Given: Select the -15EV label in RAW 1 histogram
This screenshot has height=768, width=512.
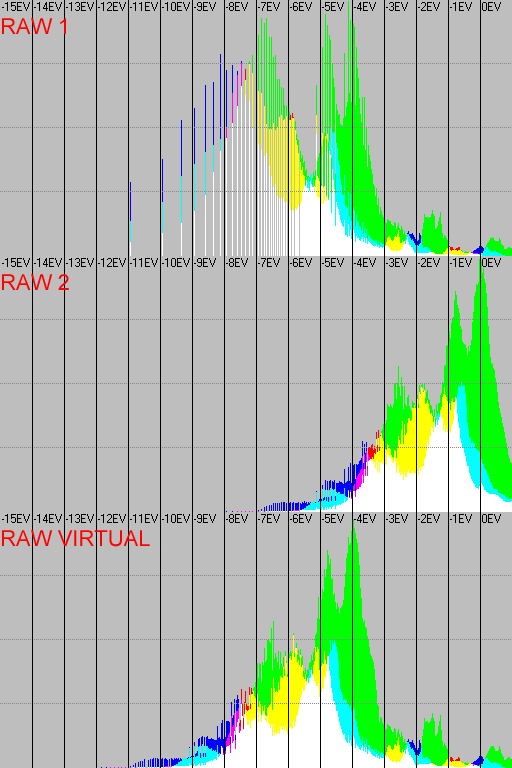Looking at the screenshot, I should 16,7.
